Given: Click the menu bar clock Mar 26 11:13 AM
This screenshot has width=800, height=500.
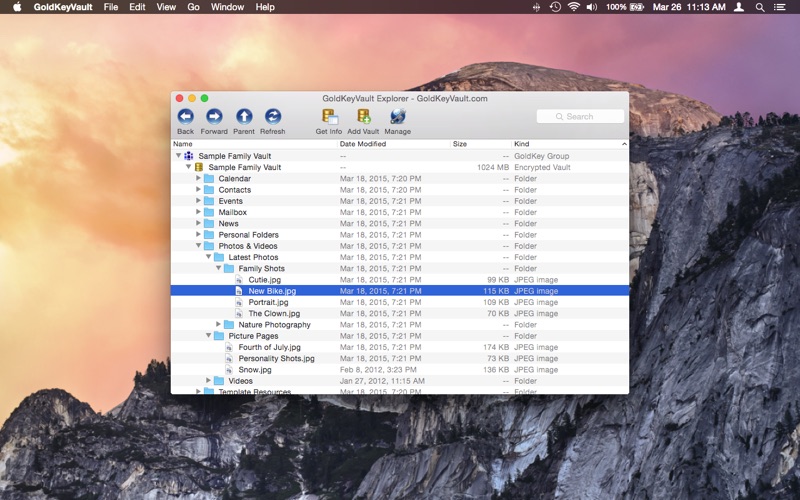Looking at the screenshot, I should (x=689, y=7).
